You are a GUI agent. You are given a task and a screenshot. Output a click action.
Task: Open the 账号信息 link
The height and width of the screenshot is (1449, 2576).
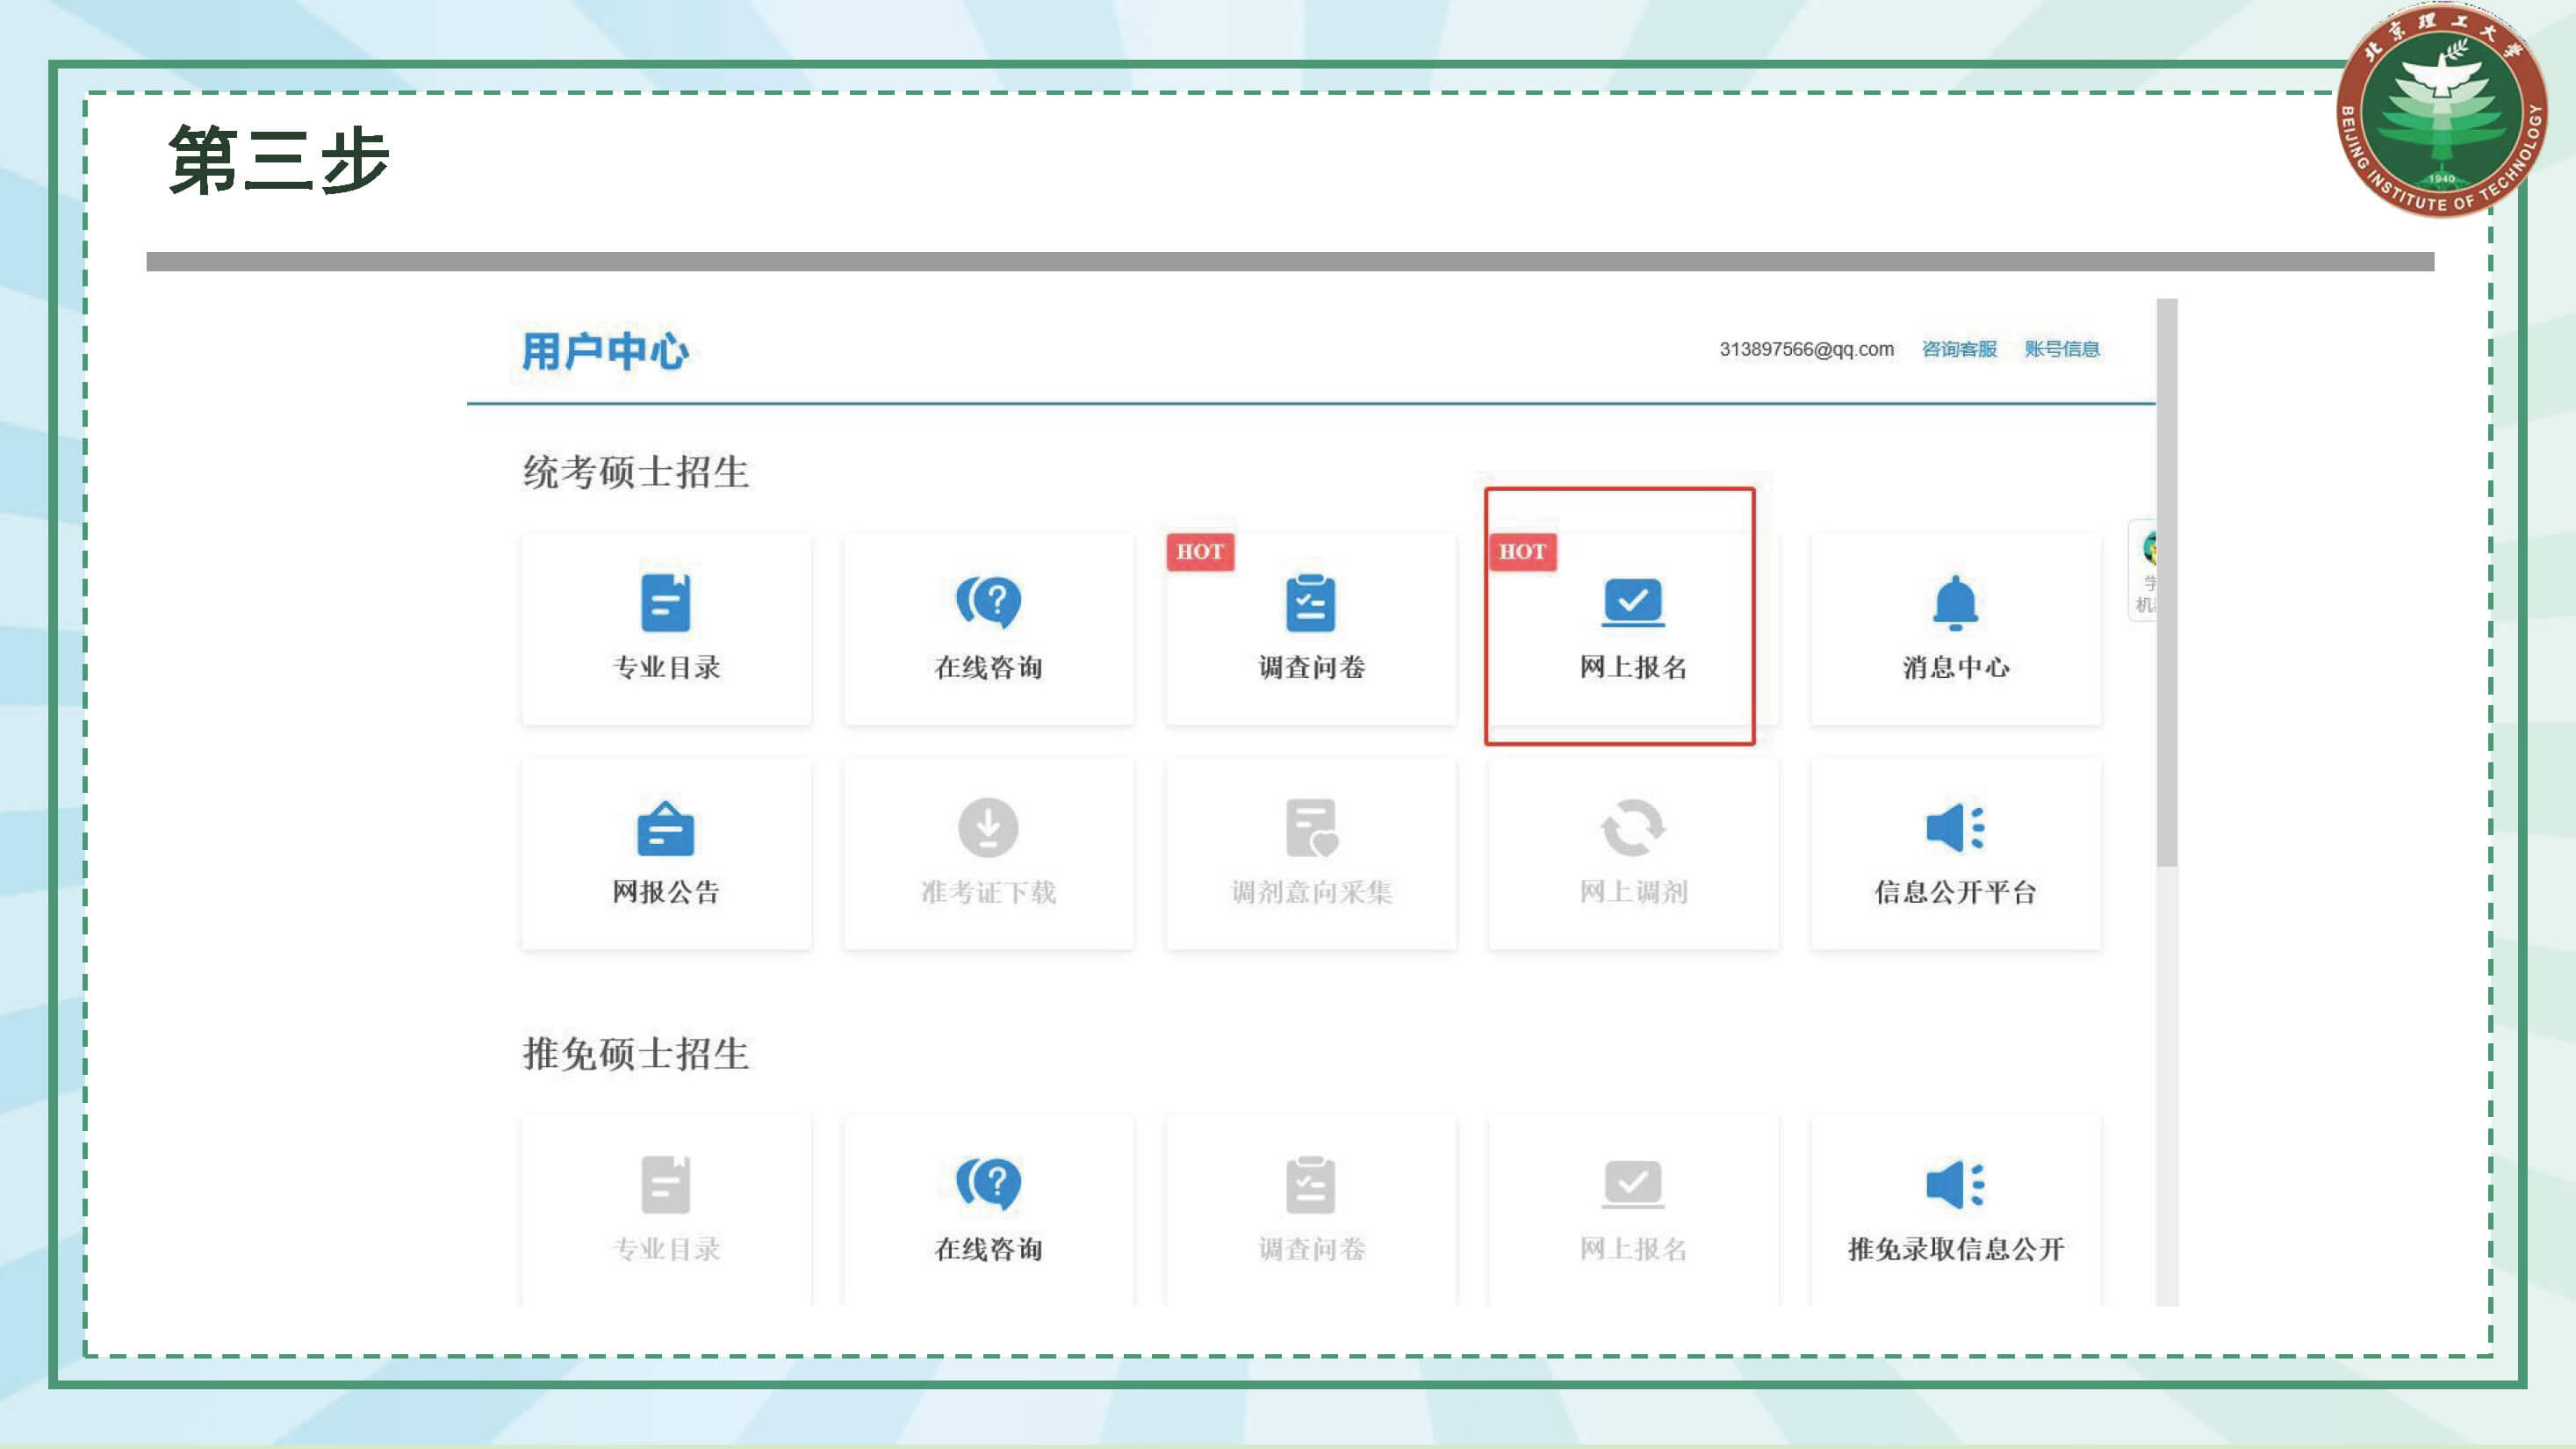point(2062,349)
